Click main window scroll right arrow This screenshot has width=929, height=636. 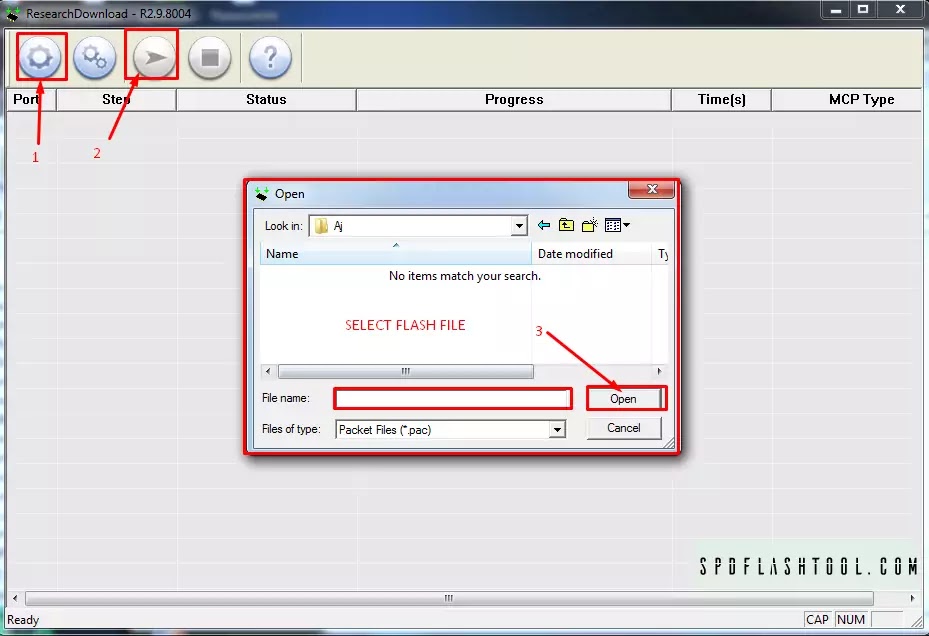pos(912,598)
